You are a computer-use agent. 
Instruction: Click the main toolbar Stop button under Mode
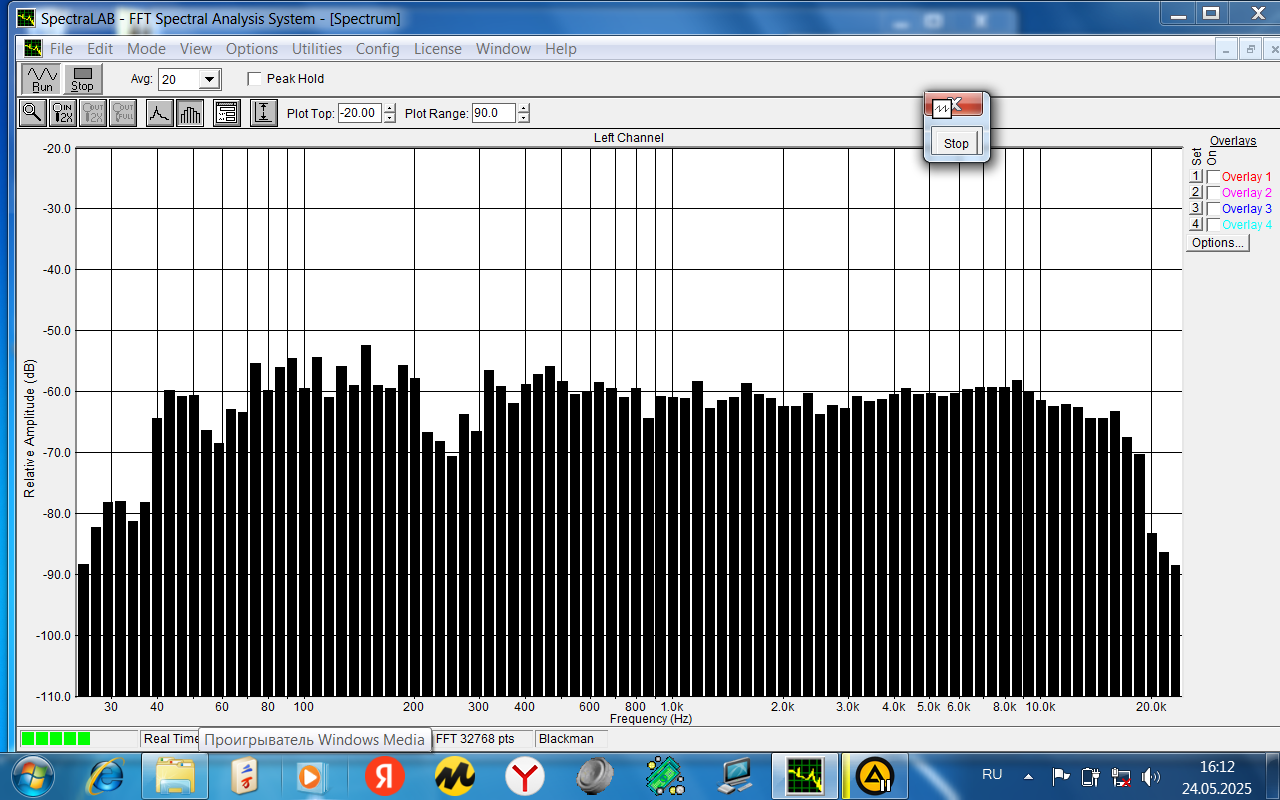82,79
